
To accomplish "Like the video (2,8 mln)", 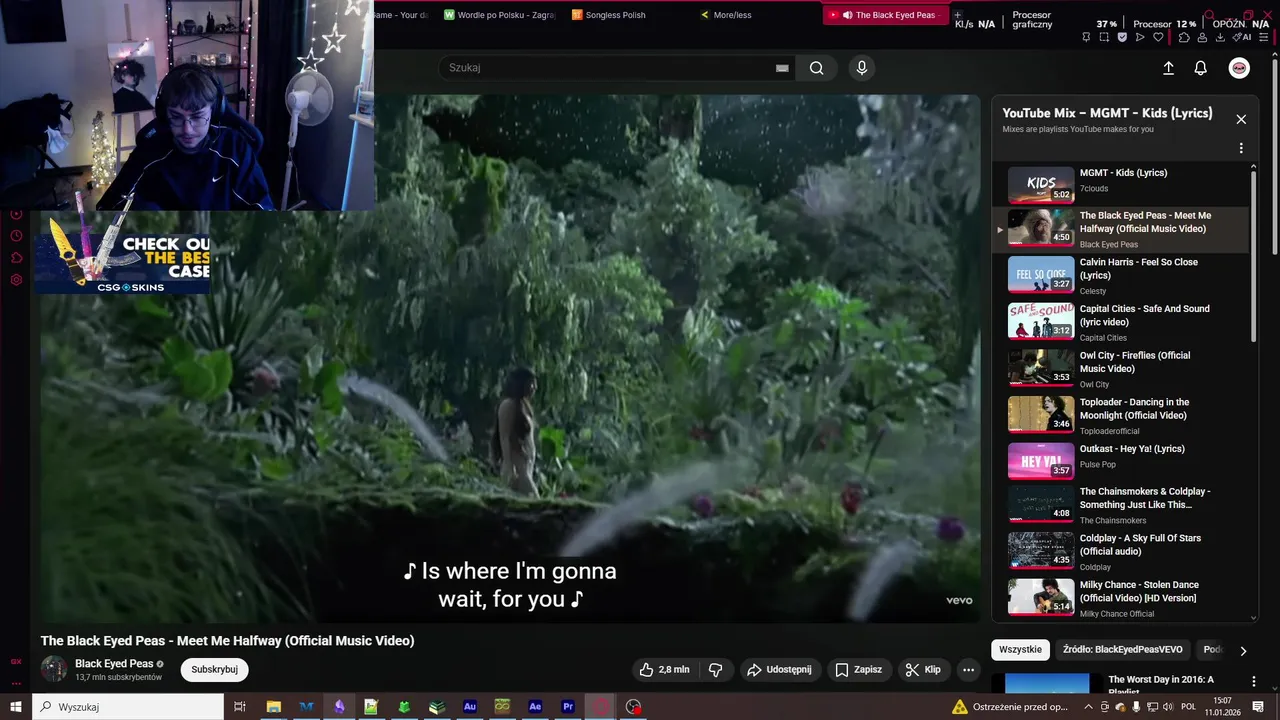I will [x=664, y=670].
